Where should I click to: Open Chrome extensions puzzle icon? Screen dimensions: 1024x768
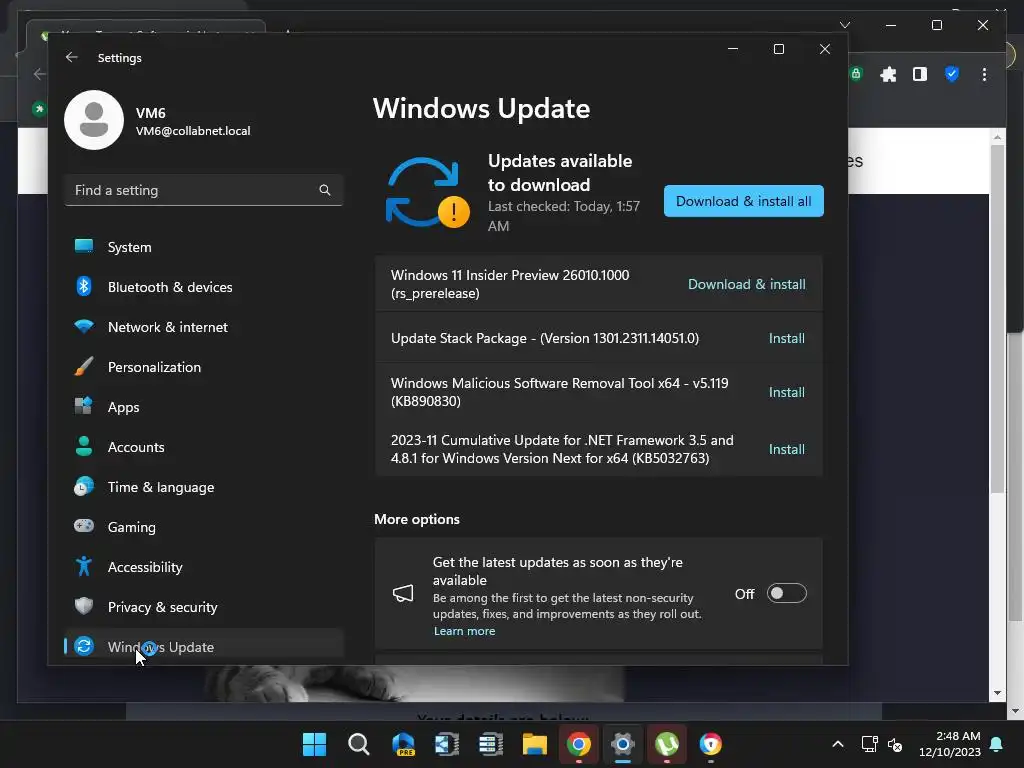click(x=888, y=74)
